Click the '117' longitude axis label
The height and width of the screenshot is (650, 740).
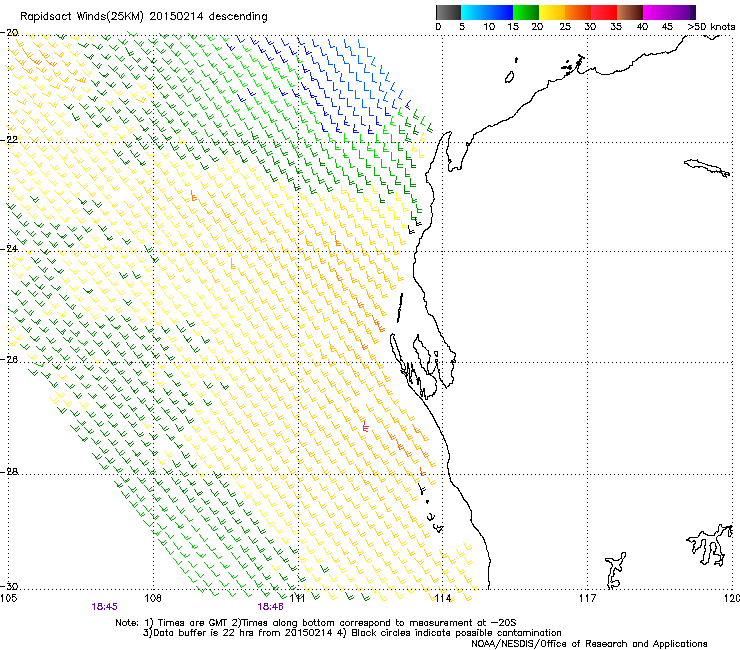[588, 599]
